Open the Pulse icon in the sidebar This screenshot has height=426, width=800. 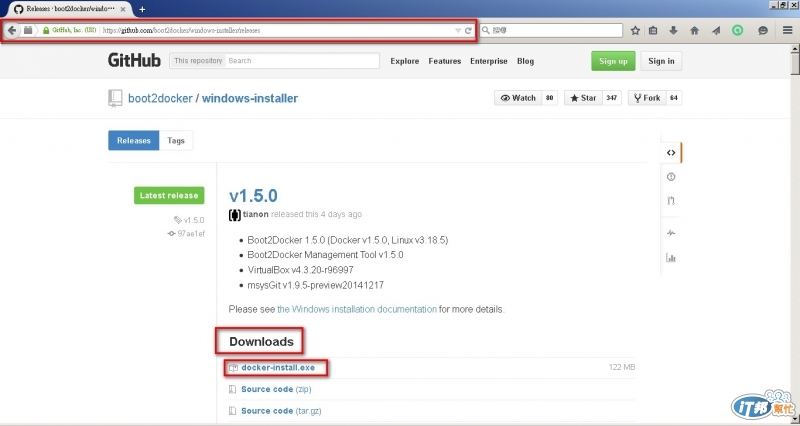tap(671, 233)
